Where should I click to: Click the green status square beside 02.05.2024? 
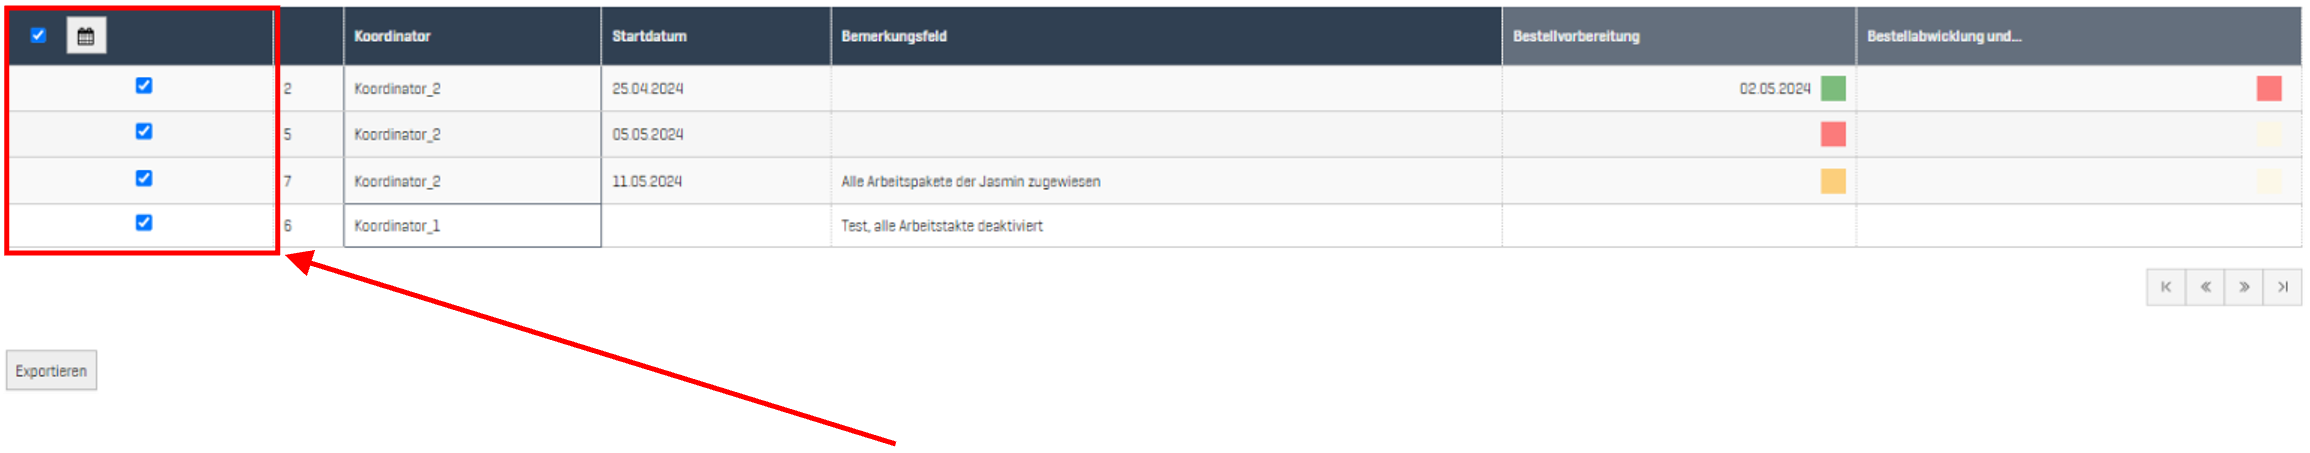tap(1833, 88)
